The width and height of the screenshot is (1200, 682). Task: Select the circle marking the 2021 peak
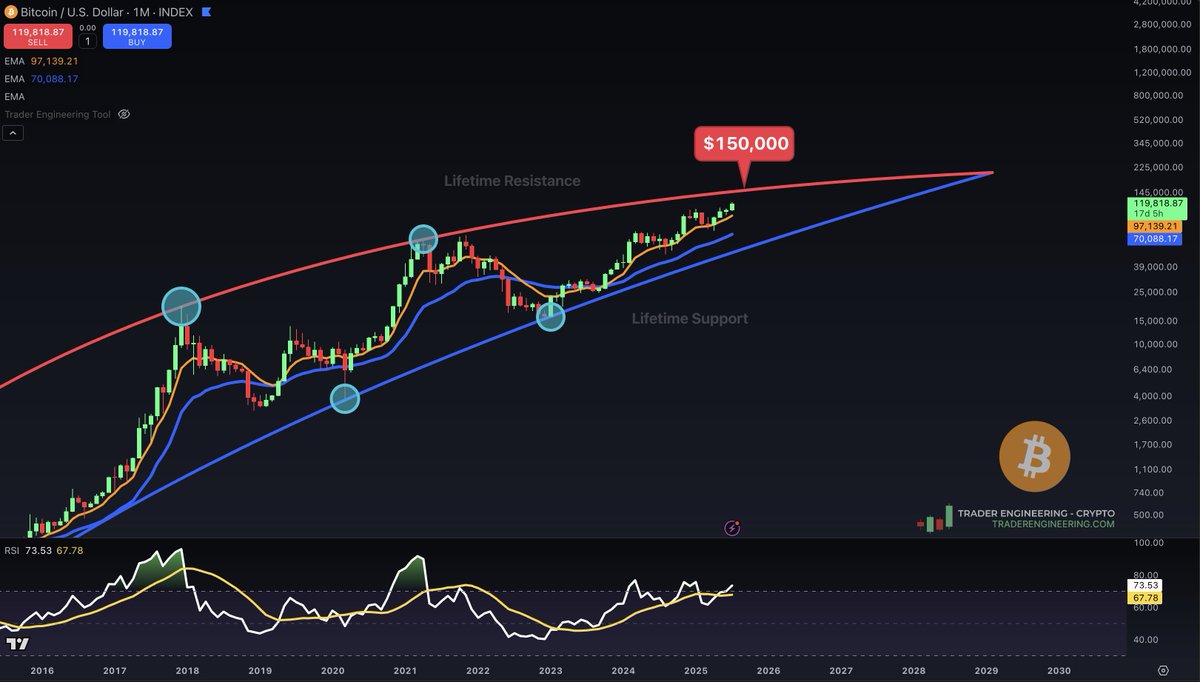point(424,239)
